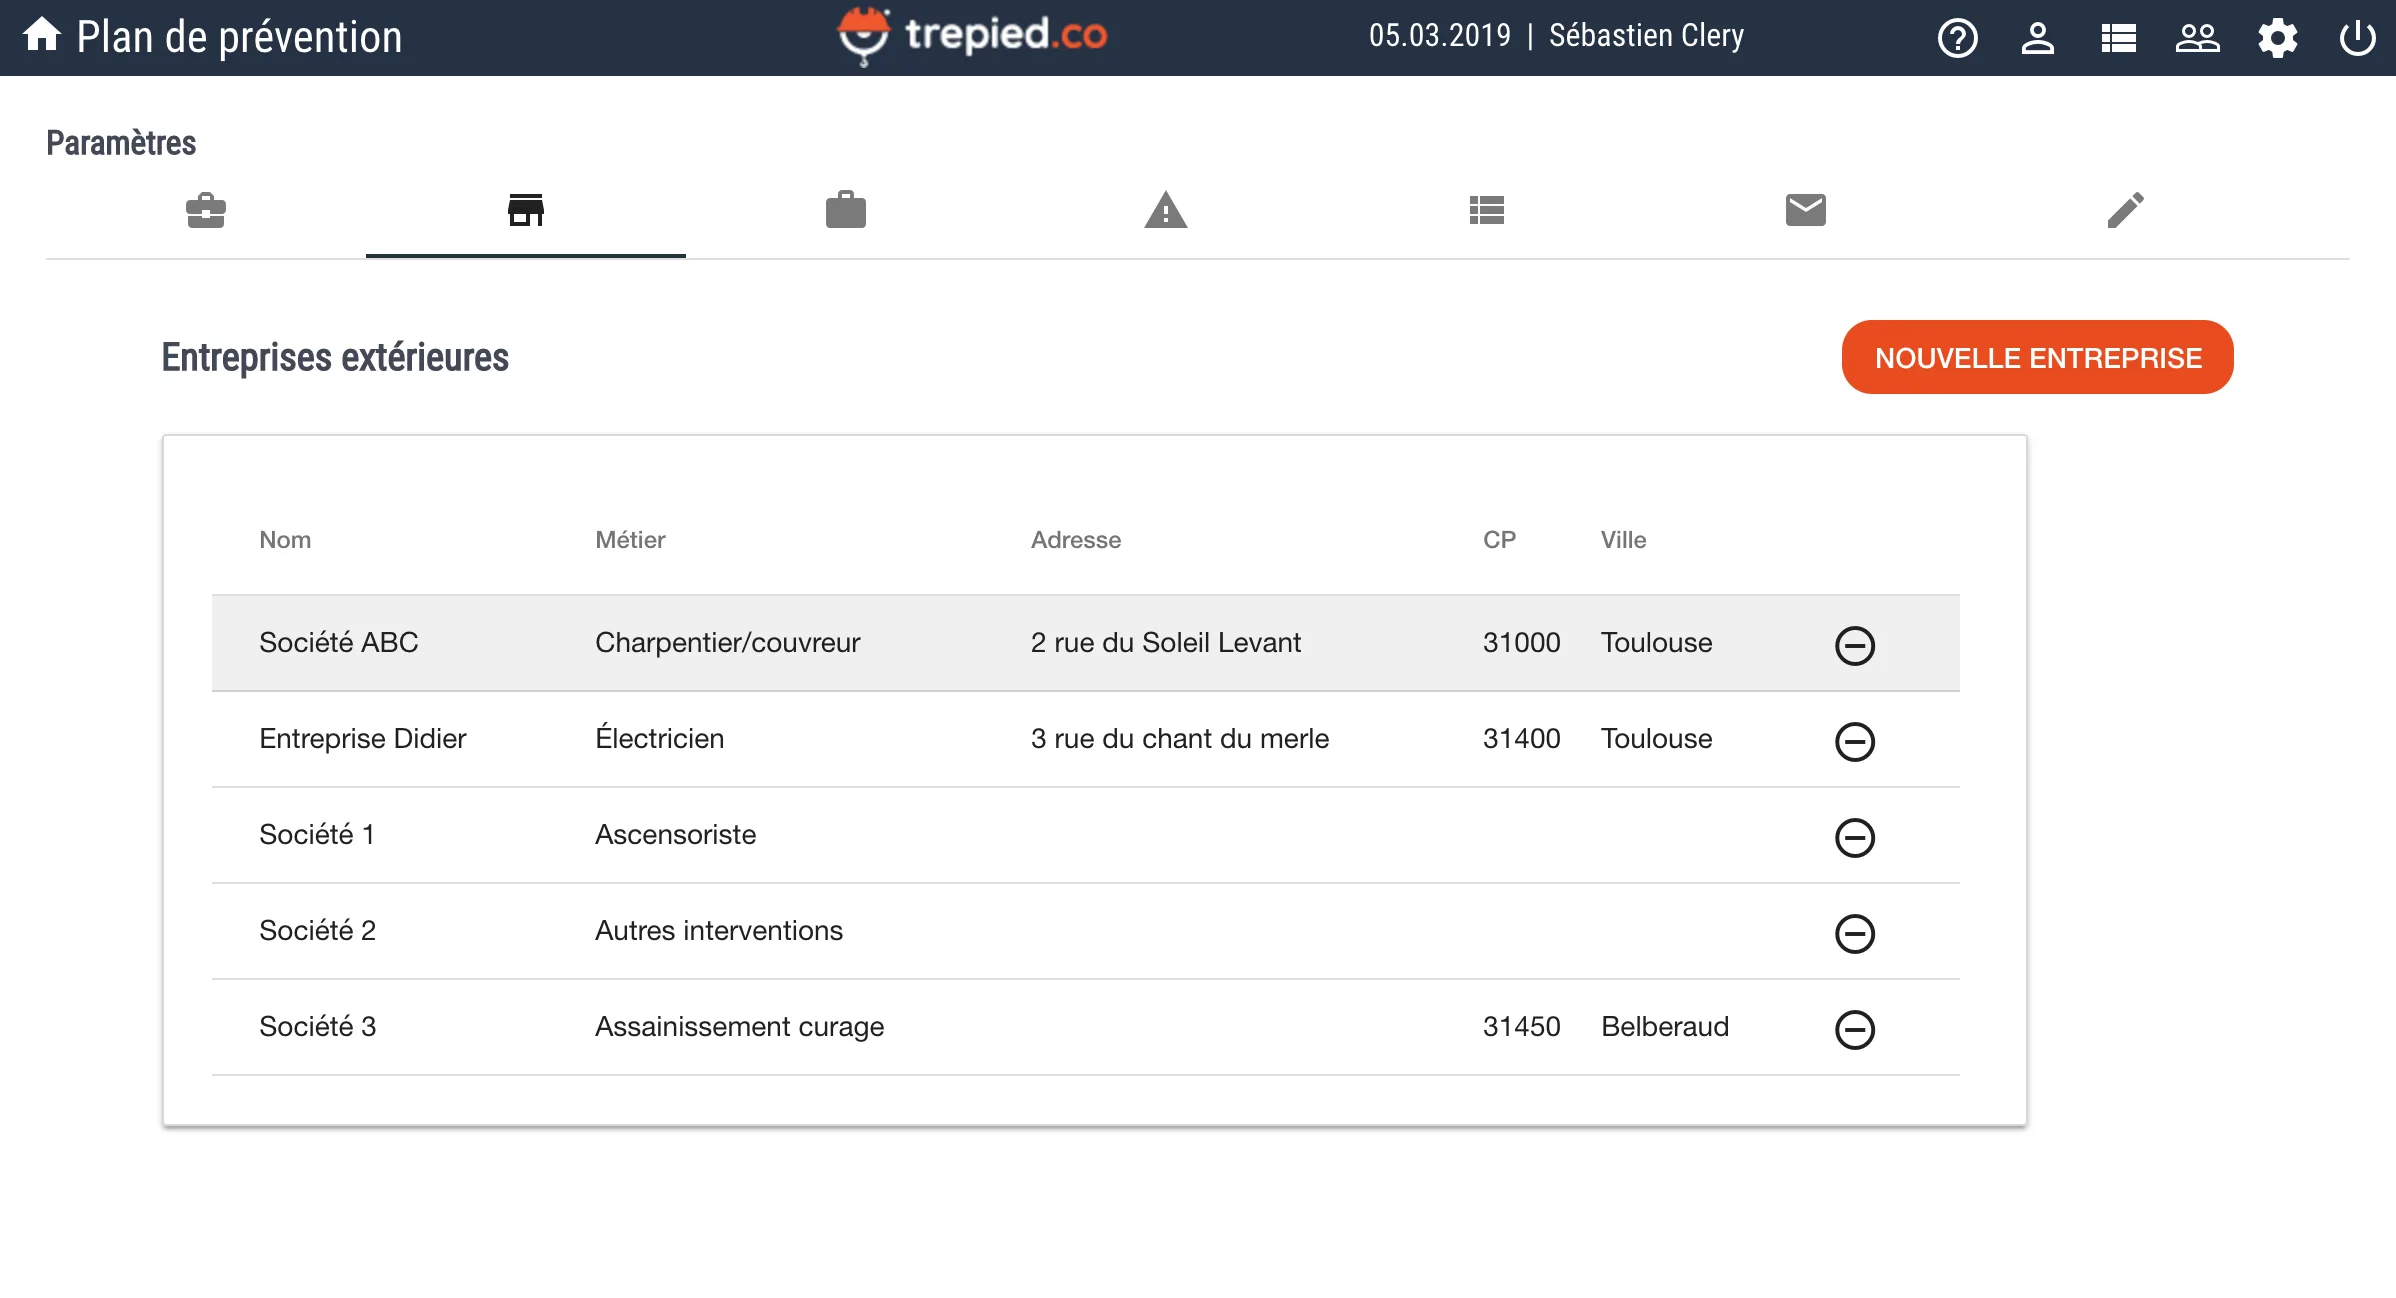2396x1298 pixels.
Task: Click the Entreprises extérieures heading
Action: point(335,357)
